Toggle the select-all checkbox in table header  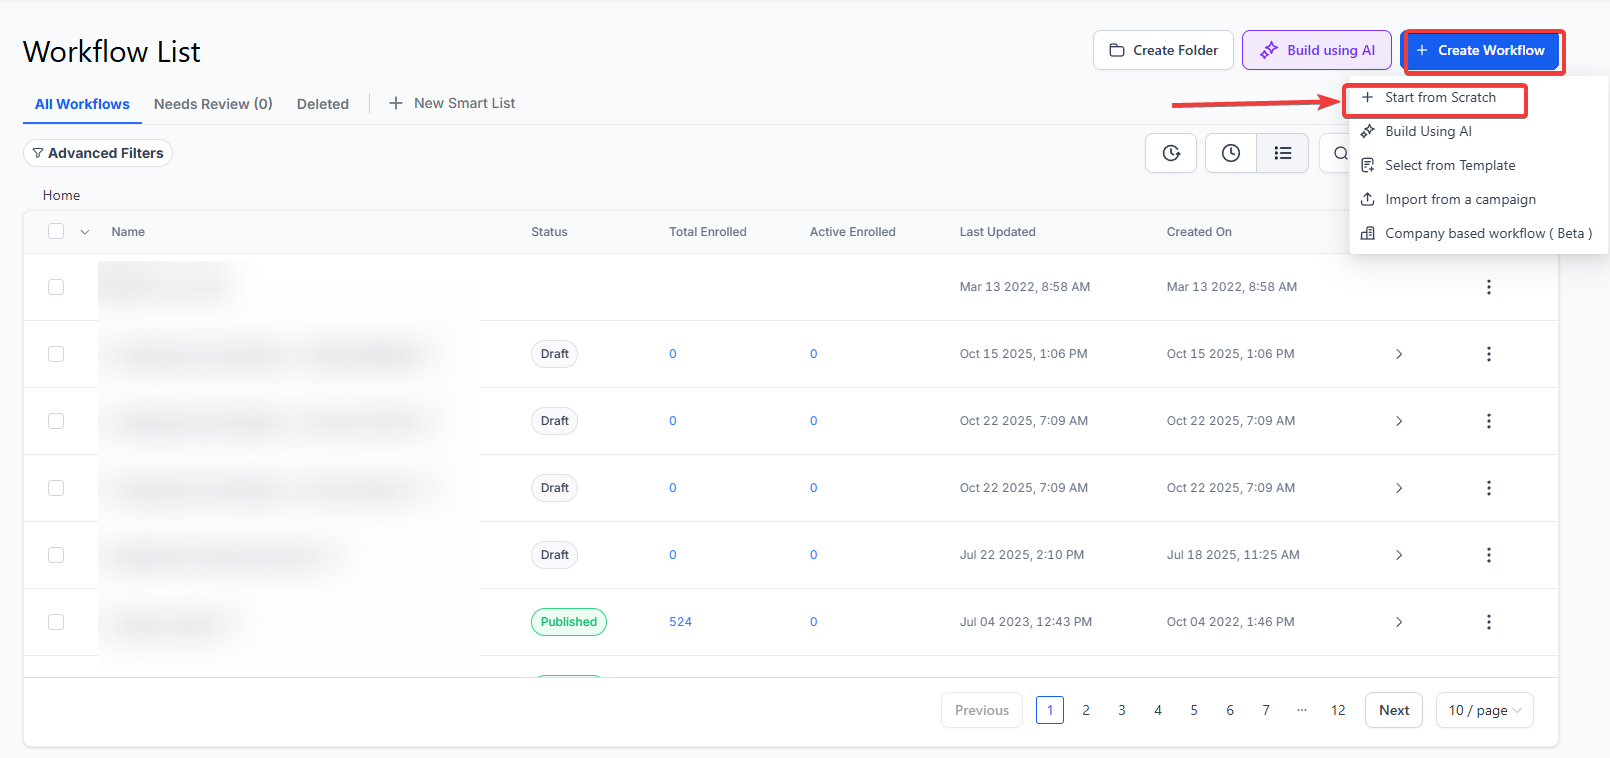[56, 231]
